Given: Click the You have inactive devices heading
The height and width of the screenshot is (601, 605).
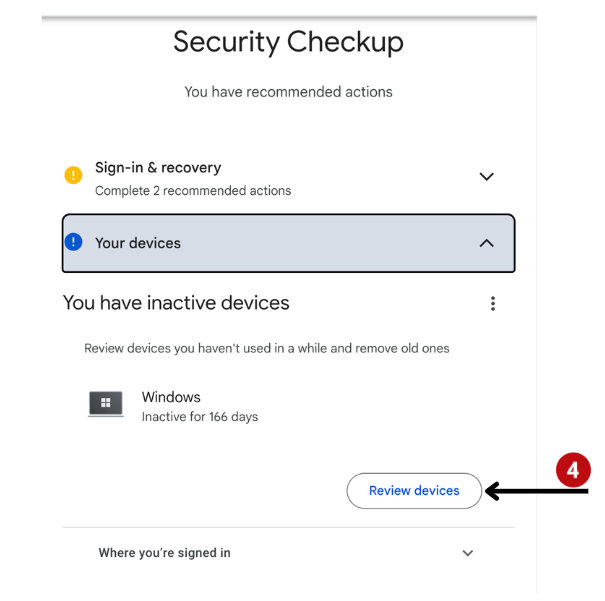Looking at the screenshot, I should click(x=176, y=303).
